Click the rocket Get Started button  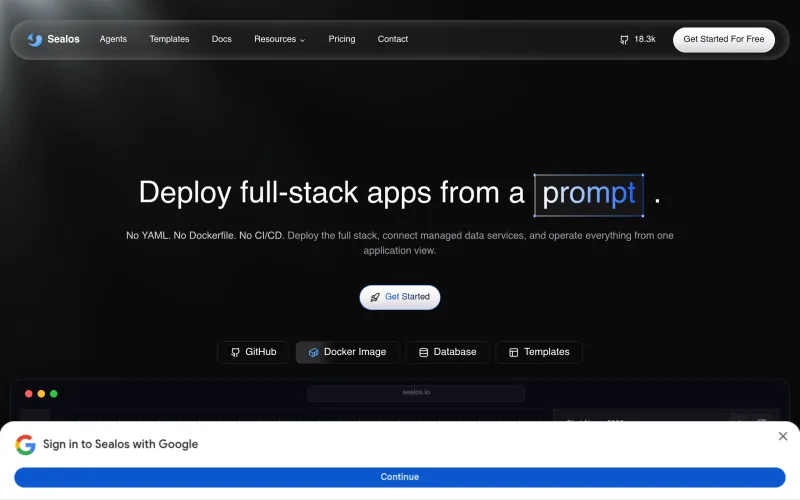[400, 297]
